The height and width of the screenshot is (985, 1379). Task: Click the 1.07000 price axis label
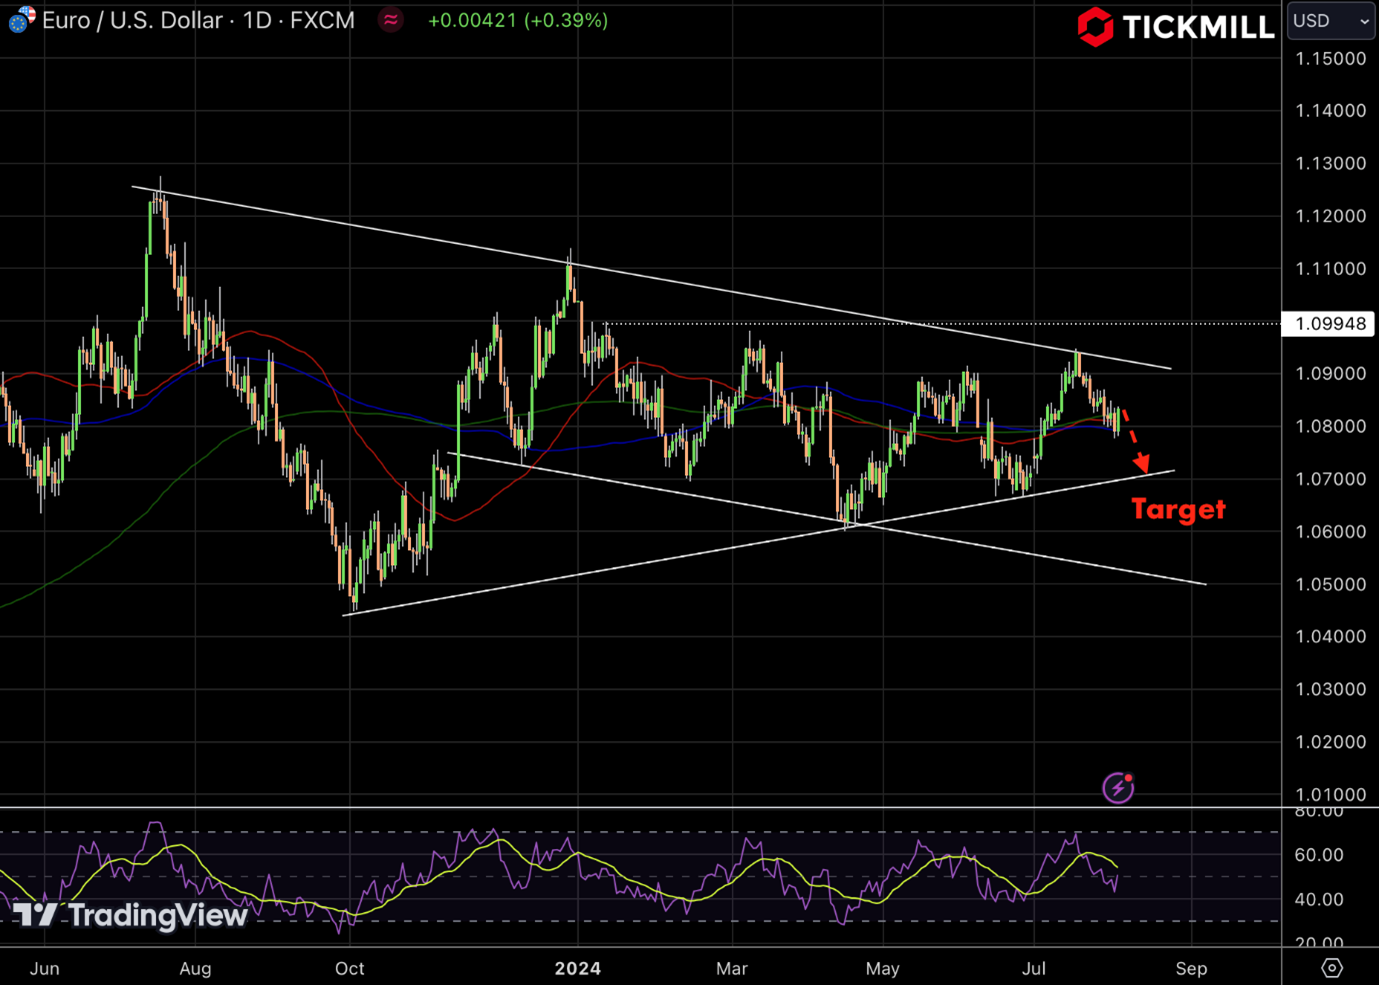[x=1330, y=479]
